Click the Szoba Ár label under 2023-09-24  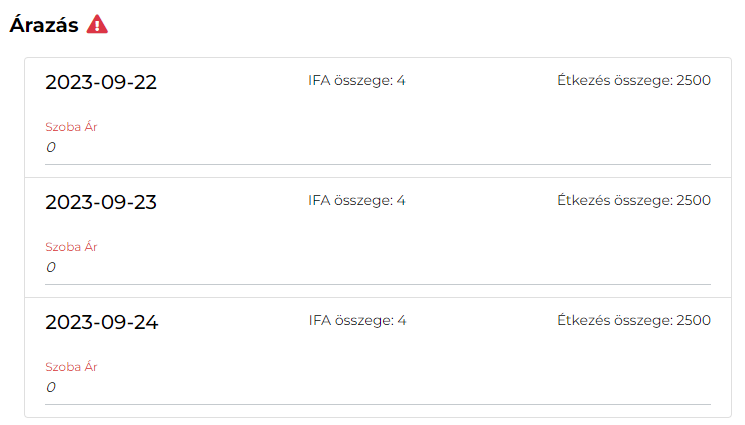click(x=71, y=367)
